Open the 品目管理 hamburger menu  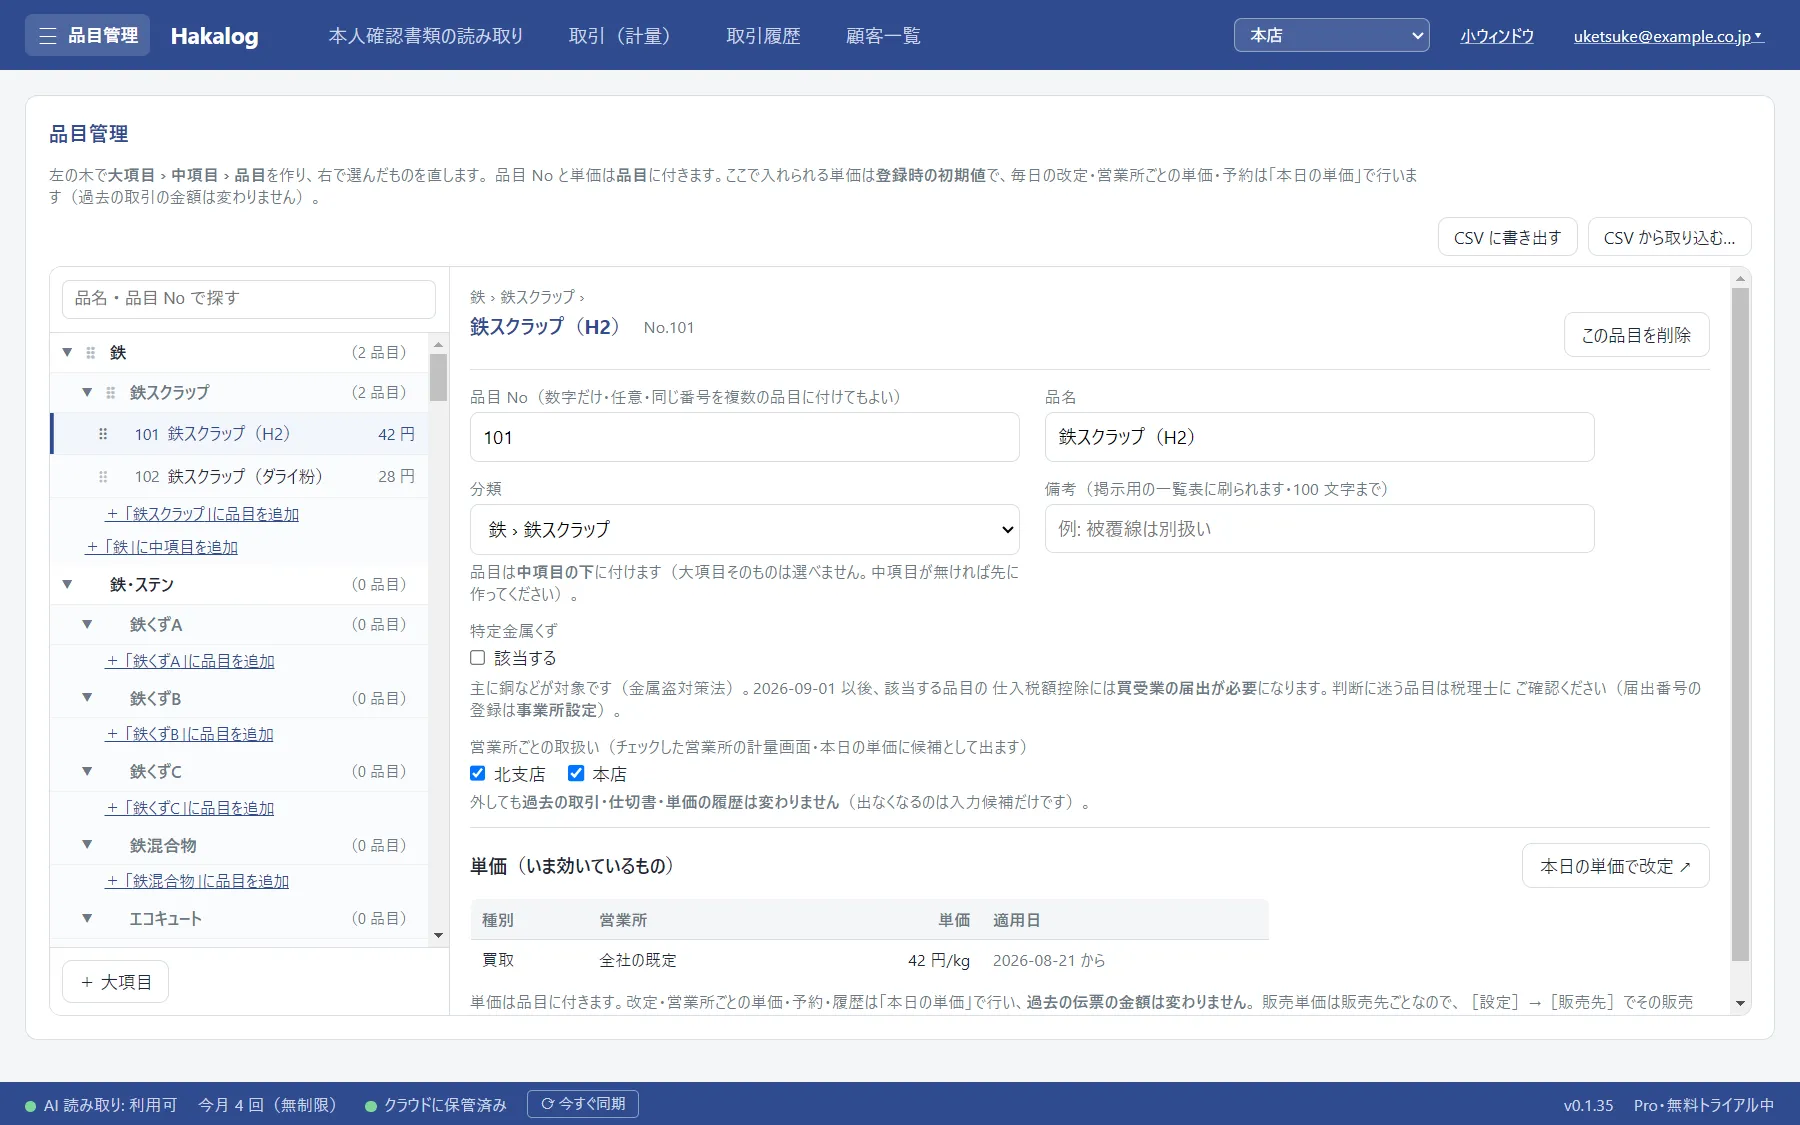coord(88,35)
